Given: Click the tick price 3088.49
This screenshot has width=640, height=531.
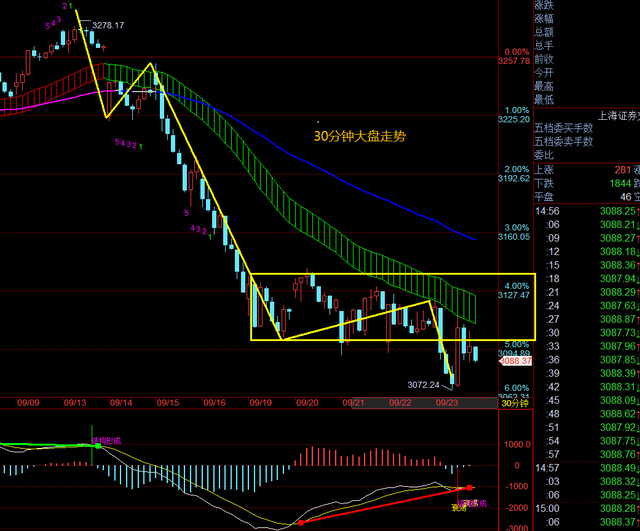Looking at the screenshot, I should pos(618,468).
